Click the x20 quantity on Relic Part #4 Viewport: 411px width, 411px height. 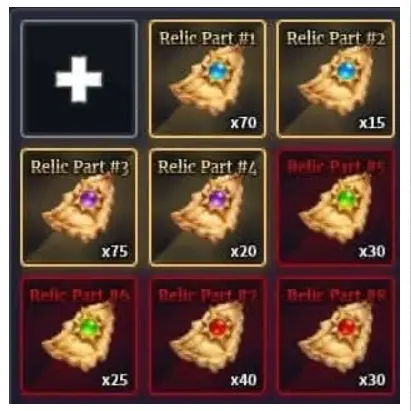(x=244, y=251)
